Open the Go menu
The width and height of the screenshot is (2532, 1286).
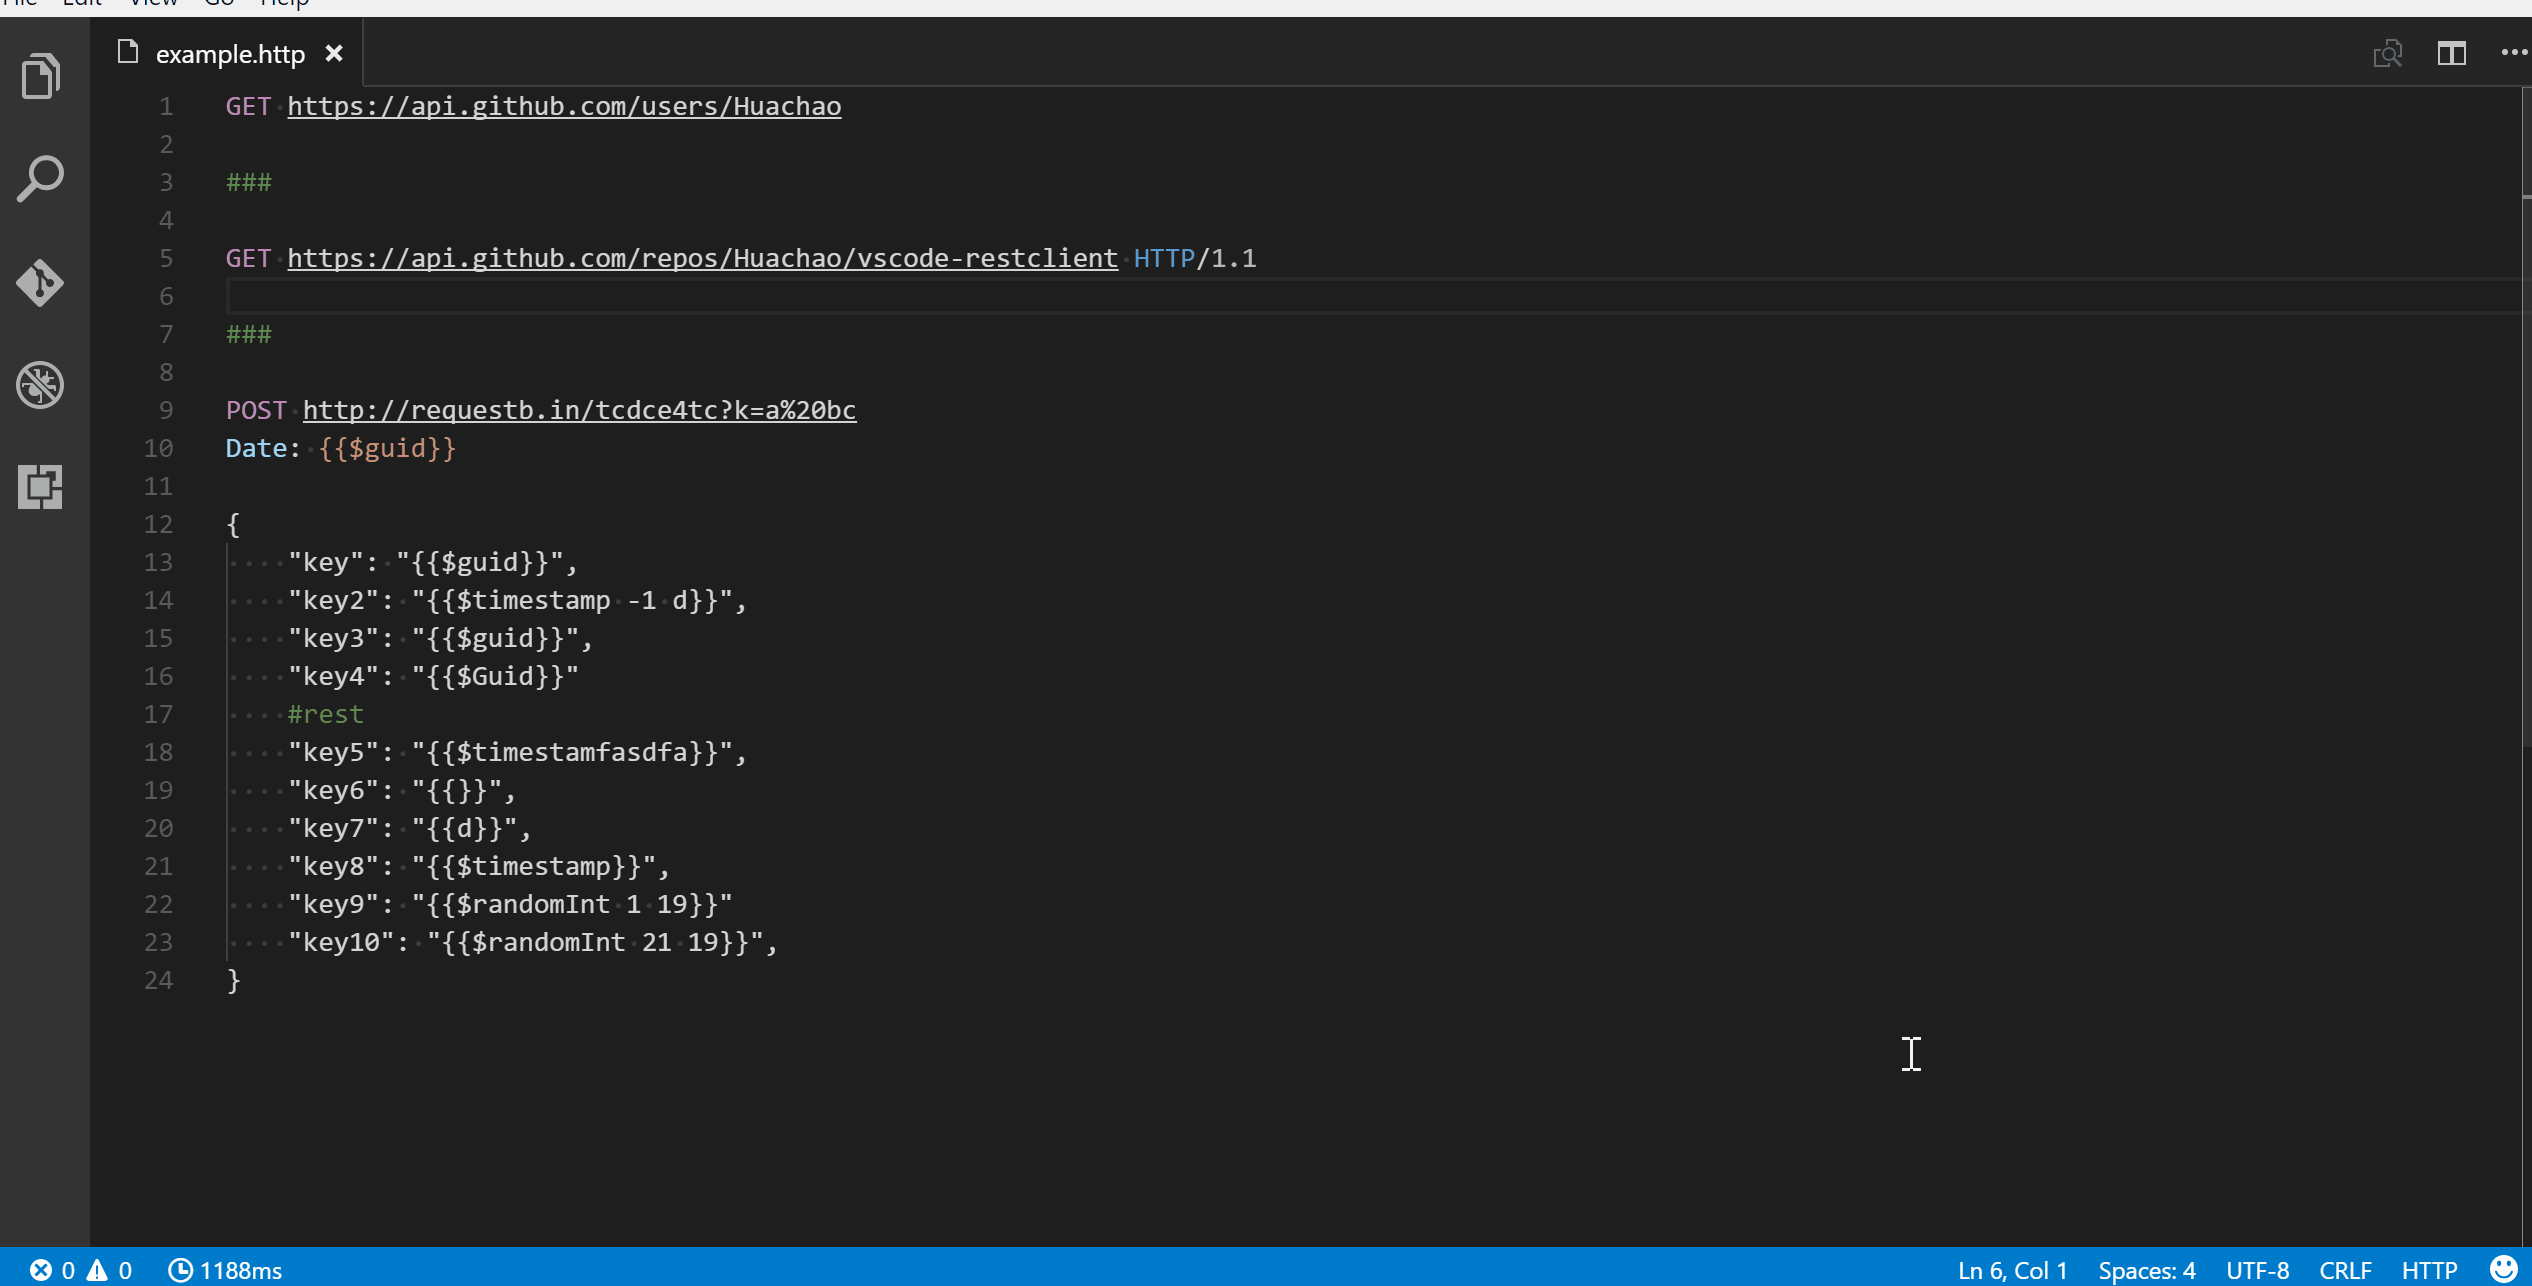coord(219,3)
